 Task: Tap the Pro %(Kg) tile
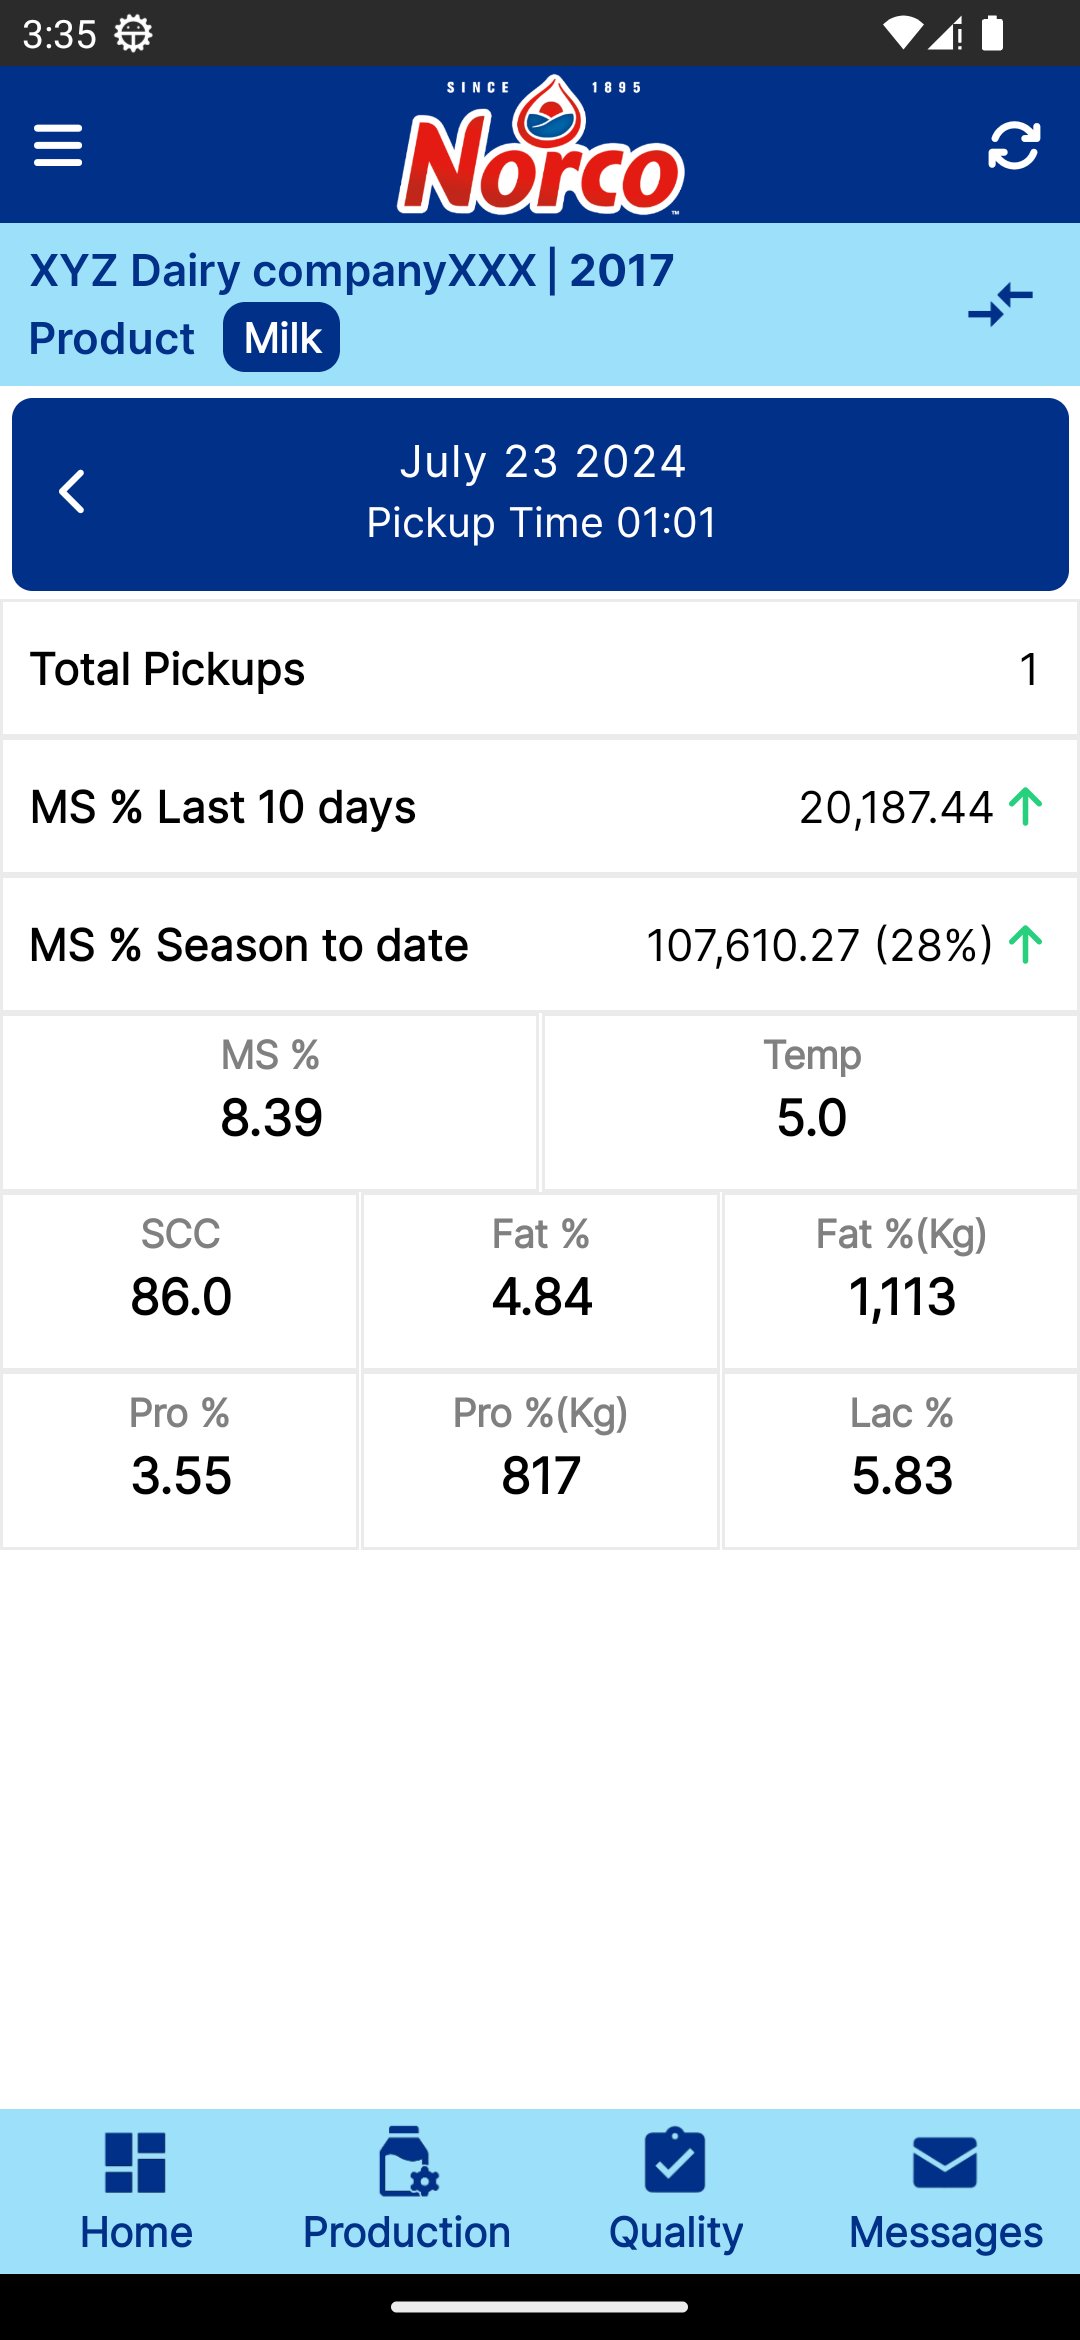tap(541, 1460)
